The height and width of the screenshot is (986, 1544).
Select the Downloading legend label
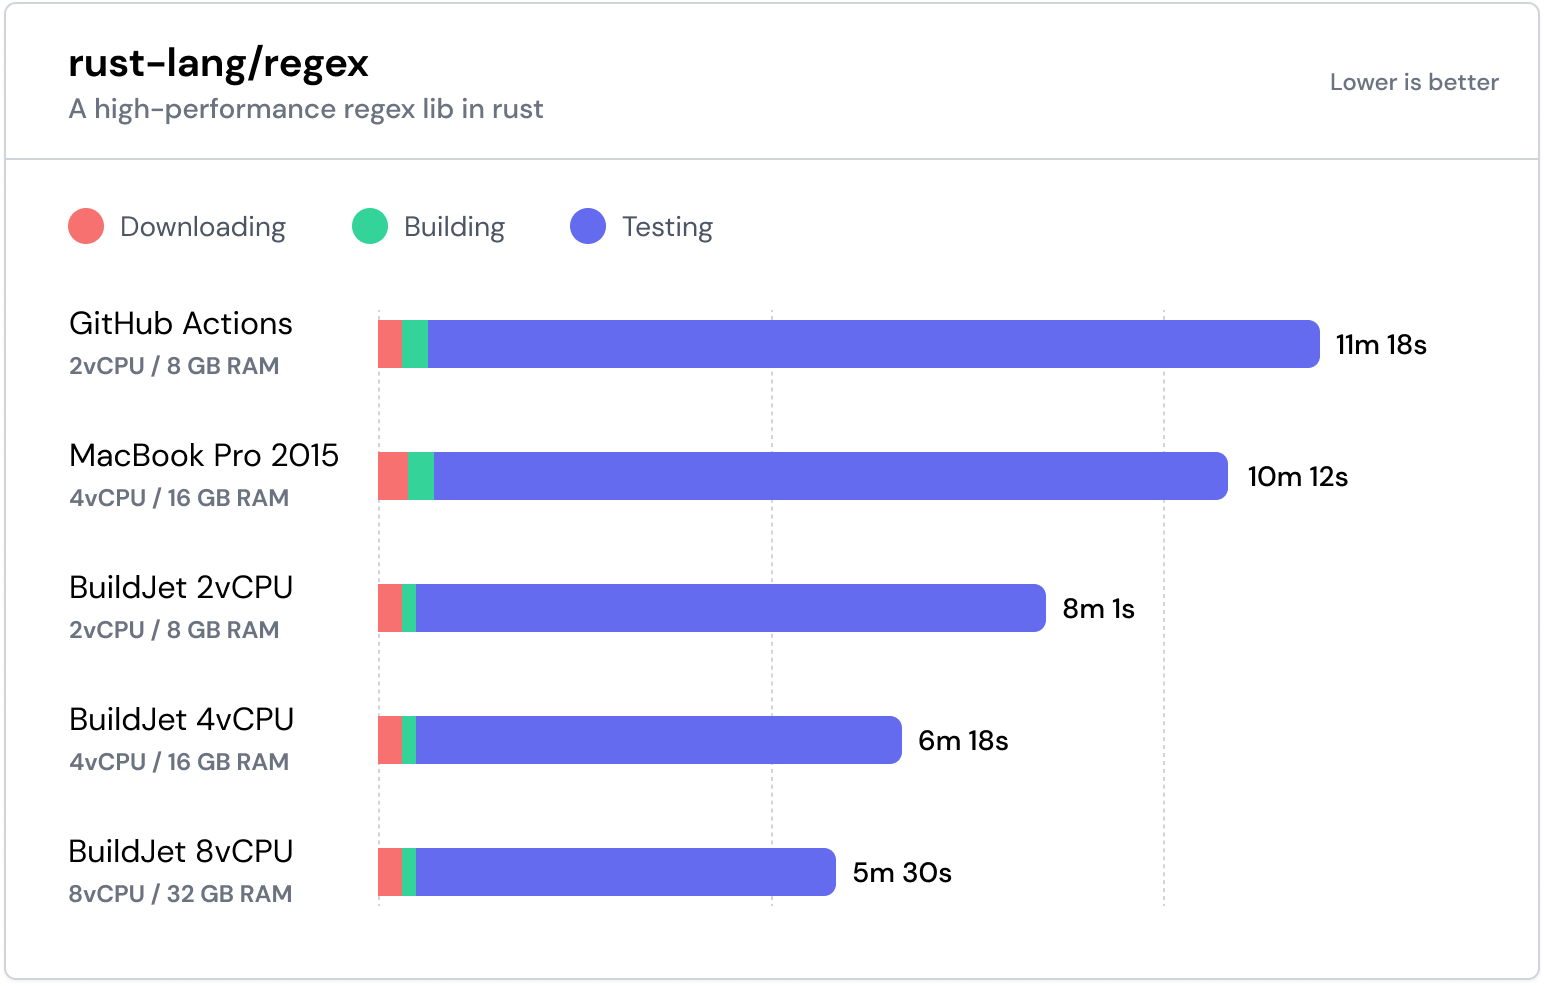point(202,227)
